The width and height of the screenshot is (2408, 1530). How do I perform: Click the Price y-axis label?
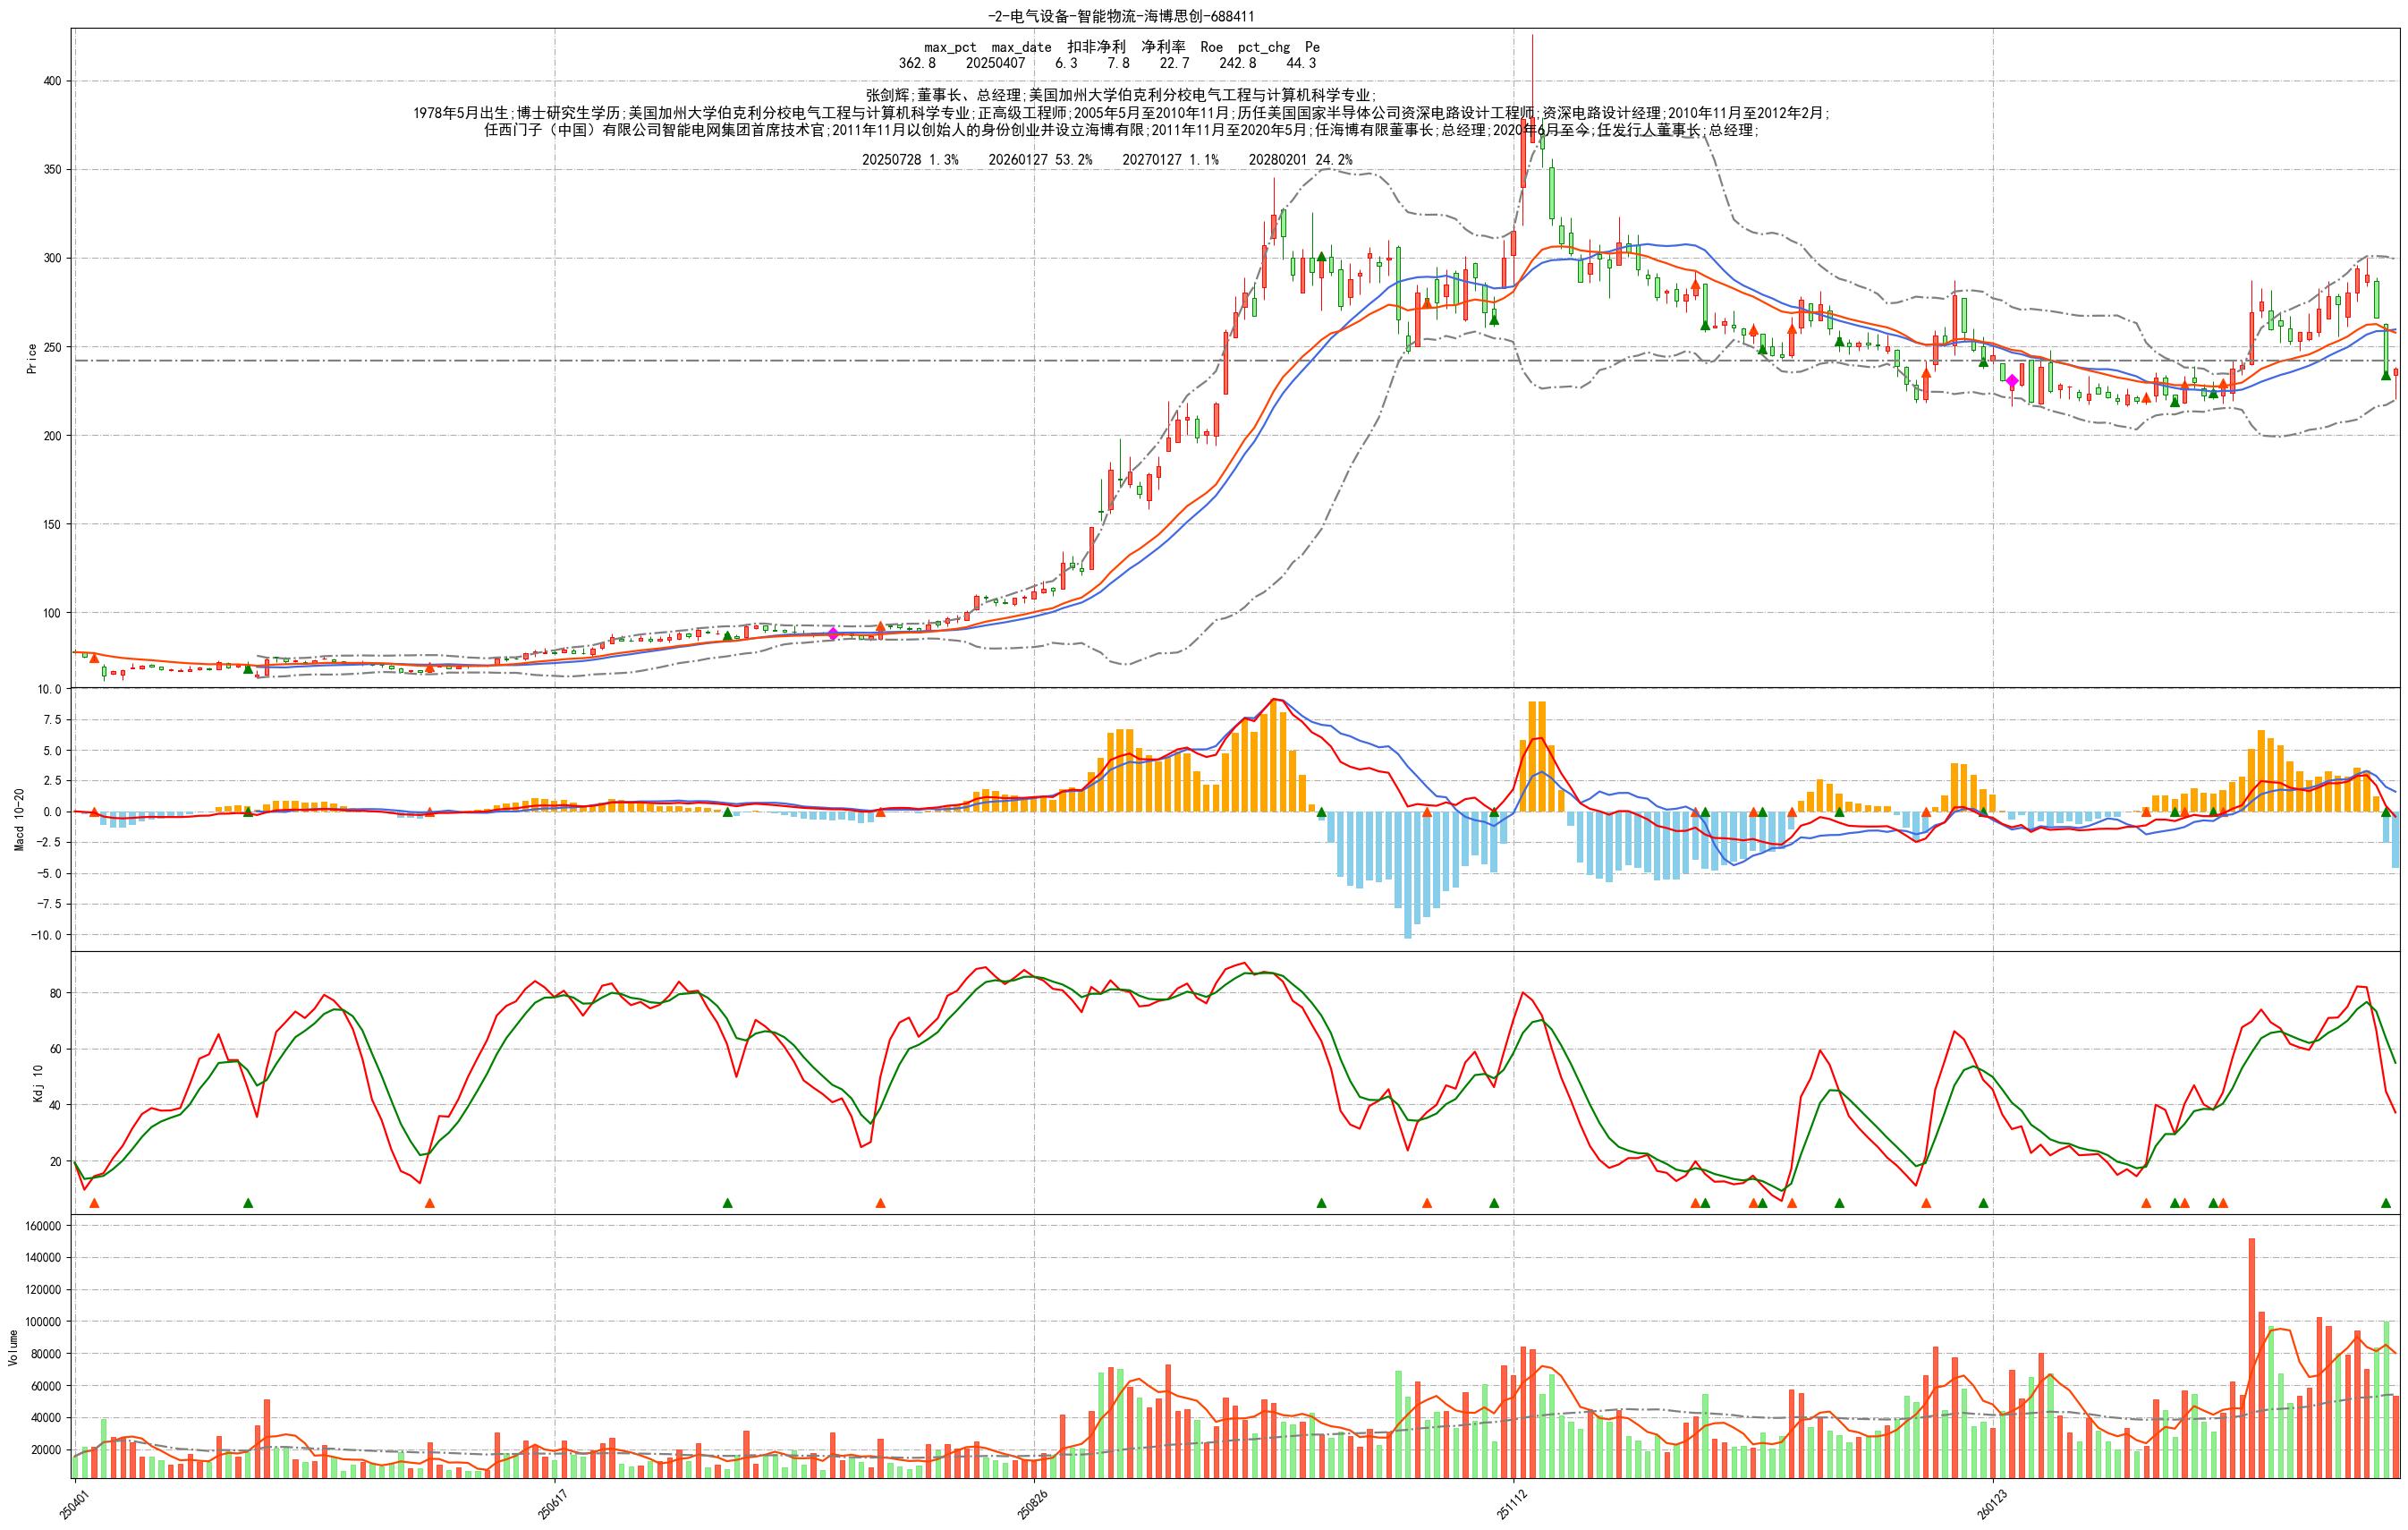point(31,358)
